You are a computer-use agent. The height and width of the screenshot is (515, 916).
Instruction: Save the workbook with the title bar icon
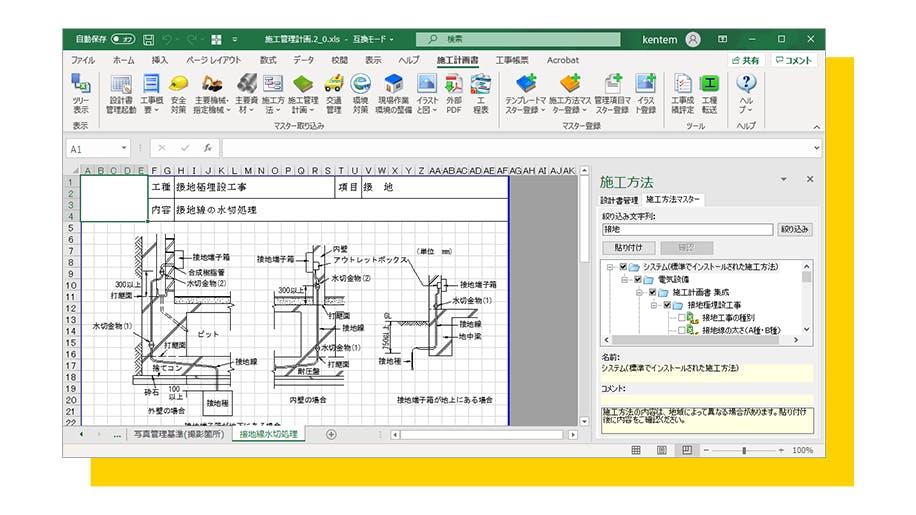pyautogui.click(x=148, y=40)
